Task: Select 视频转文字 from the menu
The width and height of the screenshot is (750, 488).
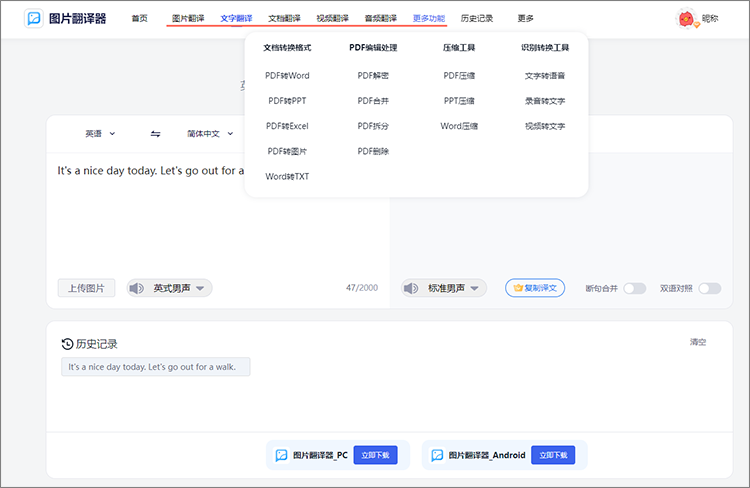Action: (545, 126)
